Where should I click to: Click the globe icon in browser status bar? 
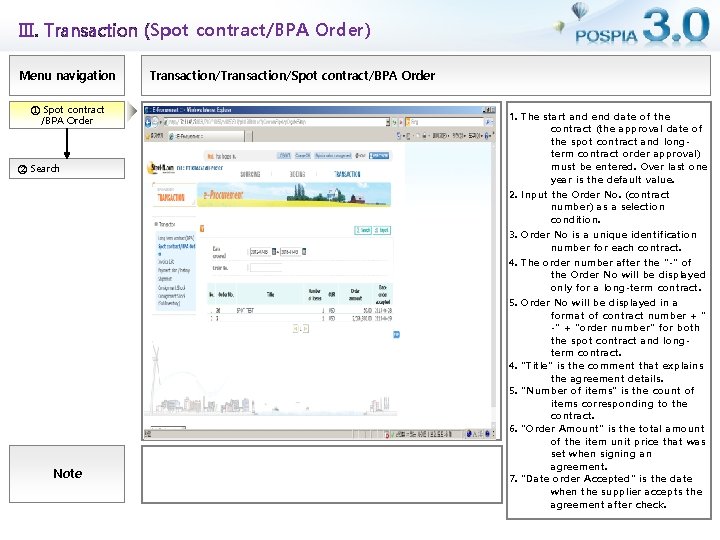pyautogui.click(x=469, y=433)
